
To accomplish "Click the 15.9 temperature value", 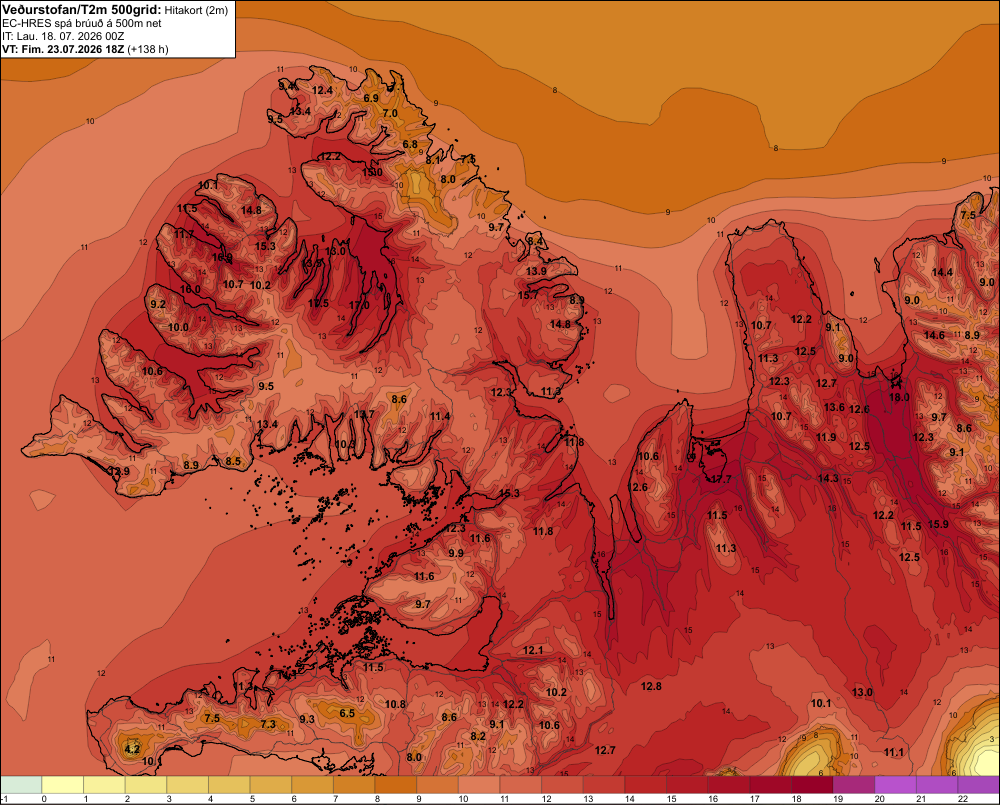I will [938, 524].
